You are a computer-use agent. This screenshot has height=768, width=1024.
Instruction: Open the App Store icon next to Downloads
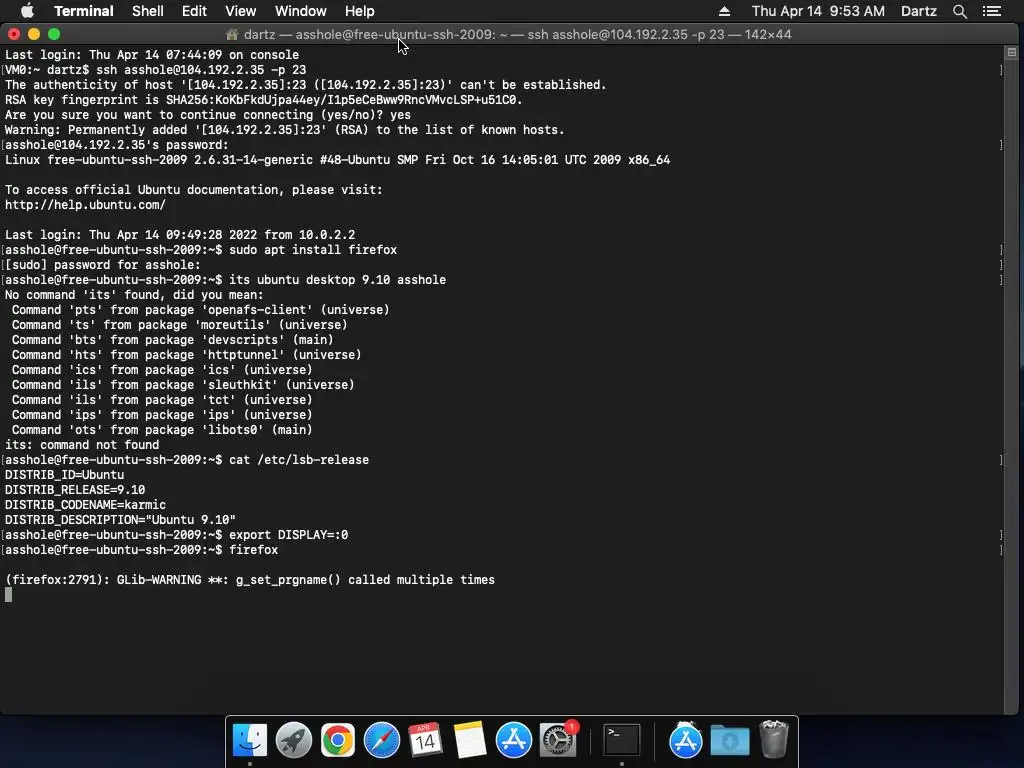[685, 741]
